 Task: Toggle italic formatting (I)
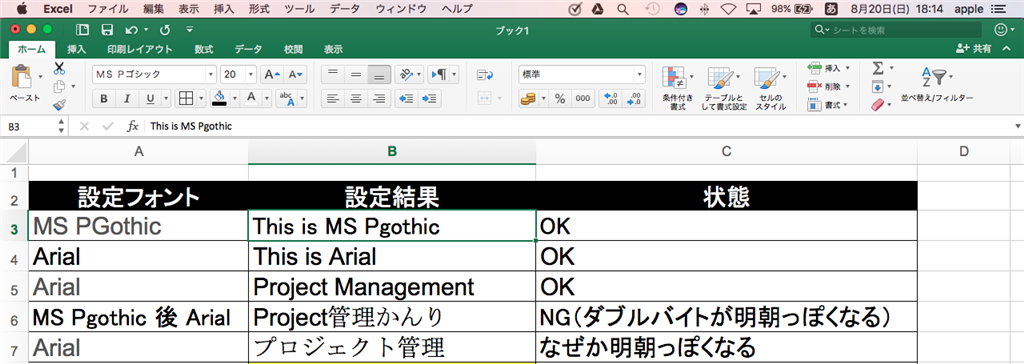click(127, 99)
